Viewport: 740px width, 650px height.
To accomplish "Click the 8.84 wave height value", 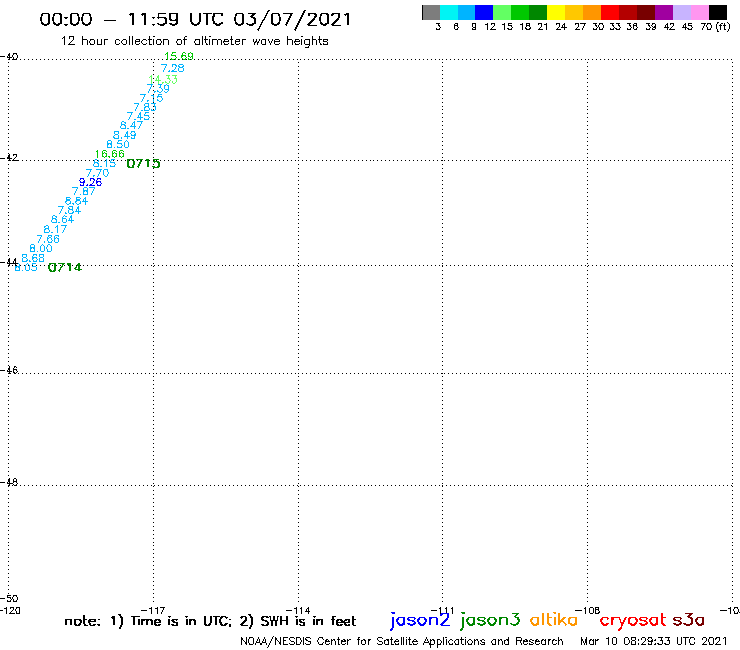I will pyautogui.click(x=76, y=201).
